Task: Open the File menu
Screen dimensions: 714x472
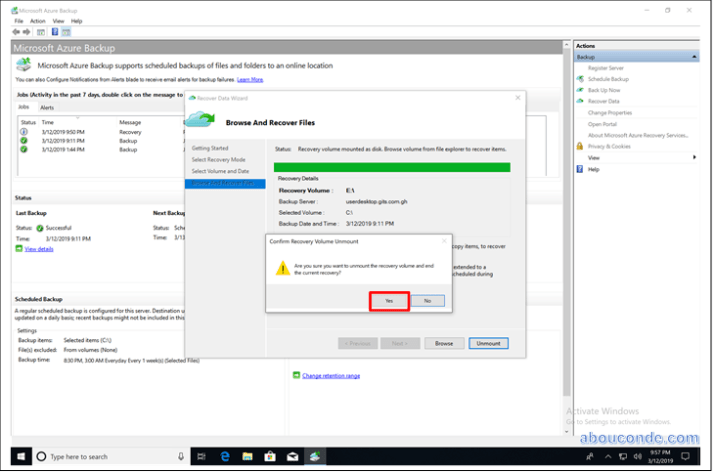Action: (x=20, y=20)
